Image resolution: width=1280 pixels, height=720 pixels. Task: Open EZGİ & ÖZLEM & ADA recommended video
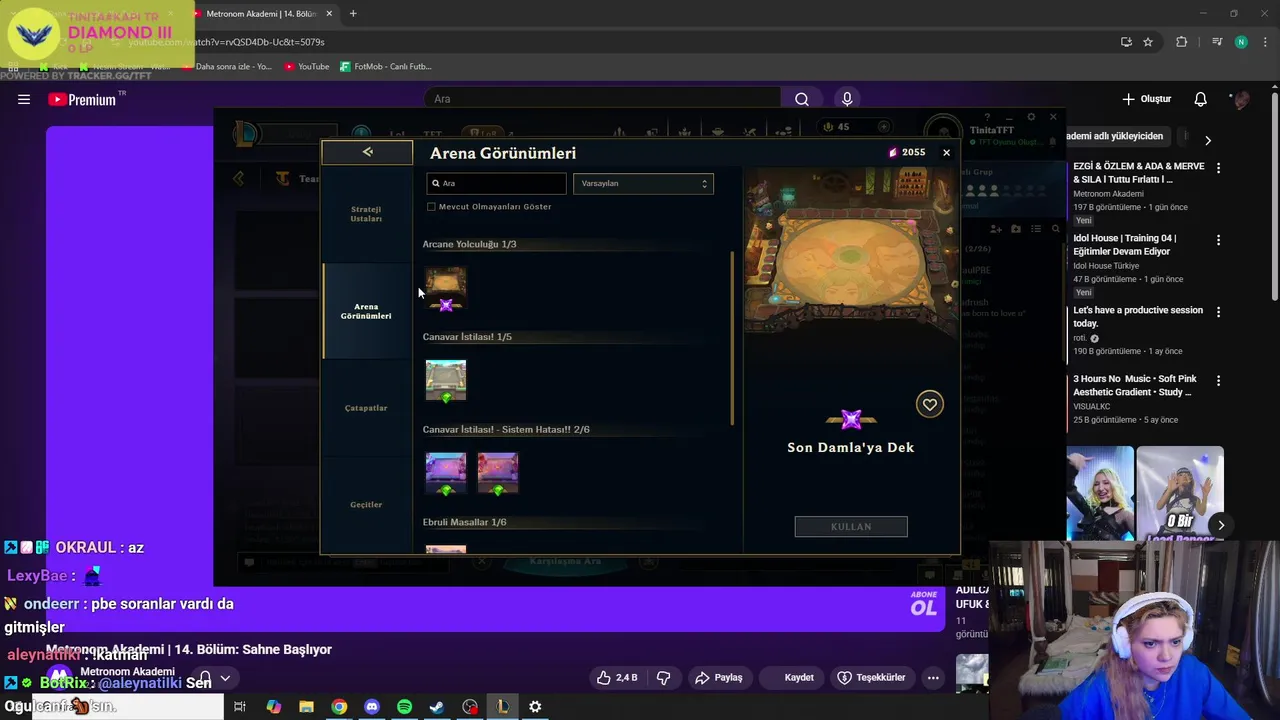[x=1138, y=173]
